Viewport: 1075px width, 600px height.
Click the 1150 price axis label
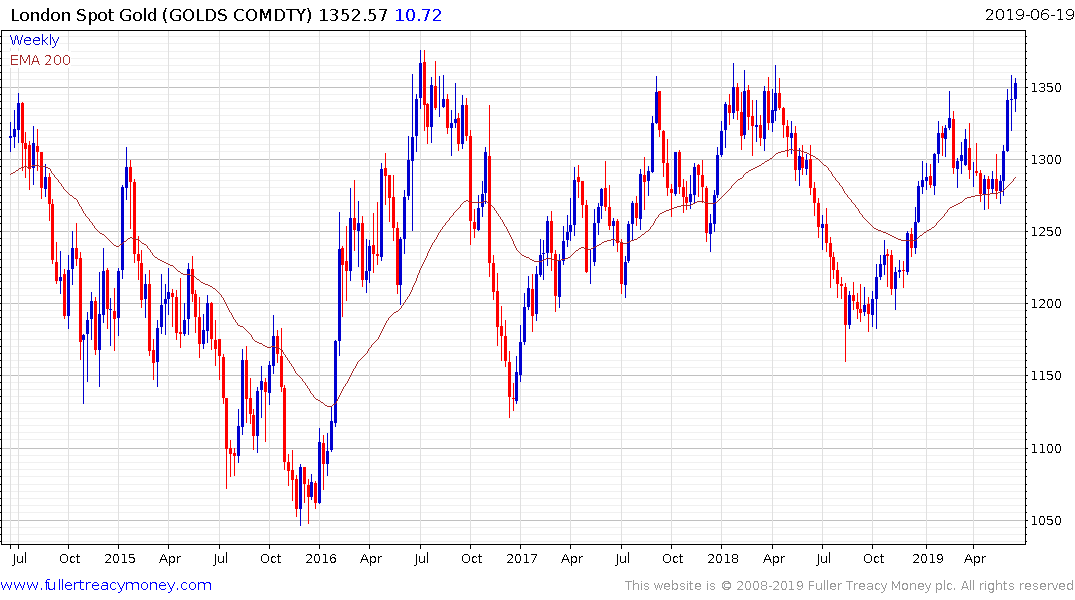pyautogui.click(x=1046, y=376)
